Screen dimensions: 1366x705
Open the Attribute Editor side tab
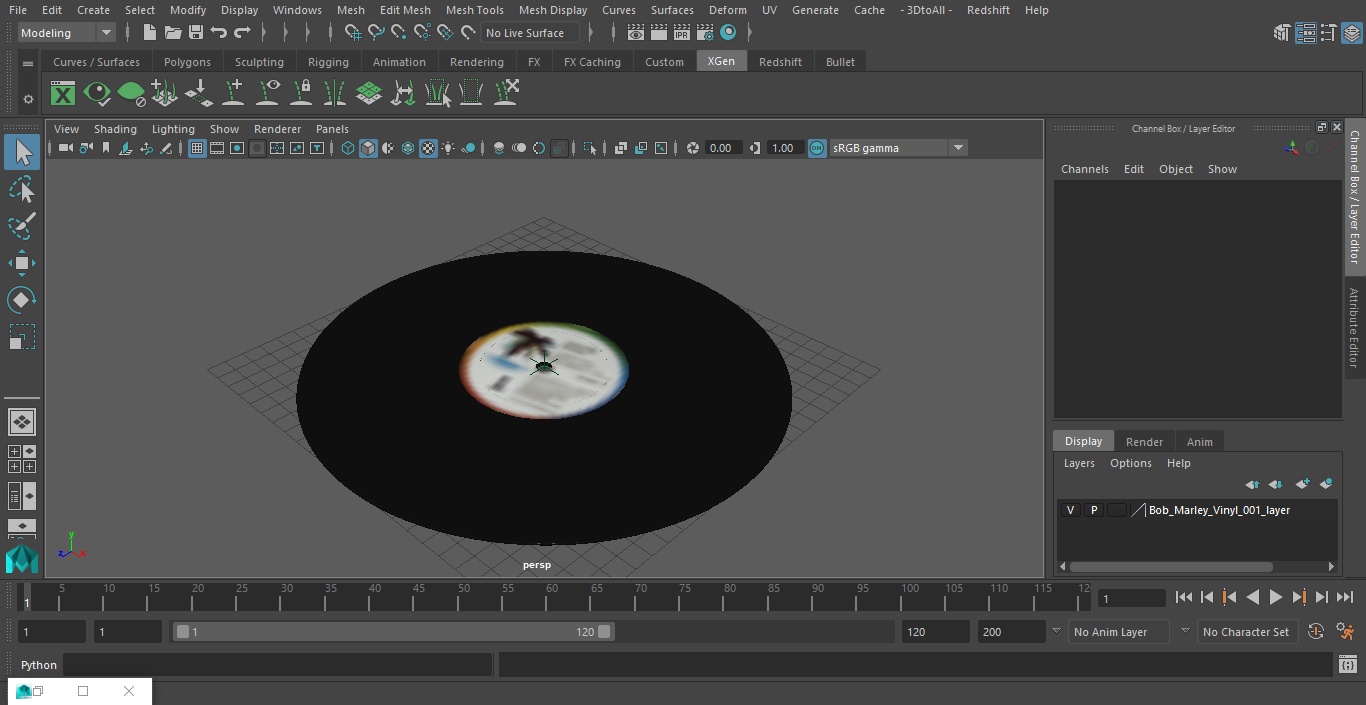point(1354,328)
